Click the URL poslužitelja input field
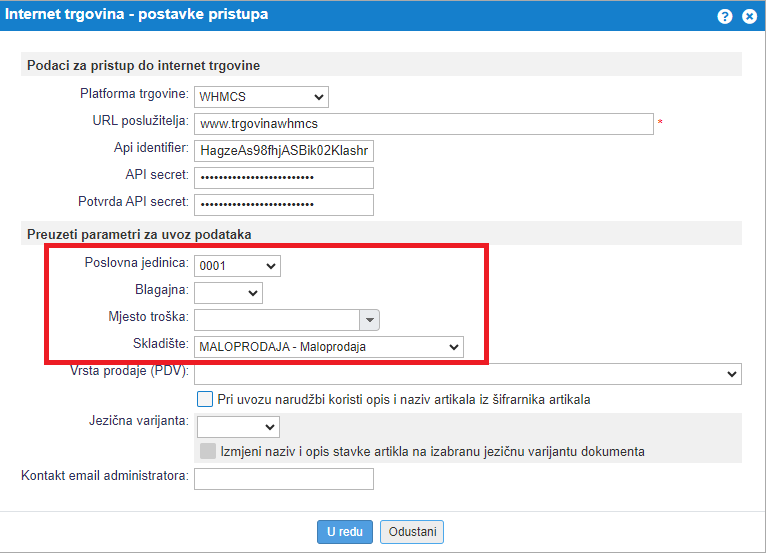The image size is (766, 553). pyautogui.click(x=423, y=123)
